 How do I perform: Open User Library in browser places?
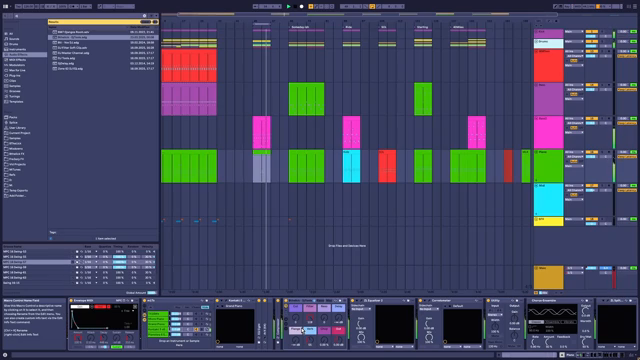coord(17,128)
